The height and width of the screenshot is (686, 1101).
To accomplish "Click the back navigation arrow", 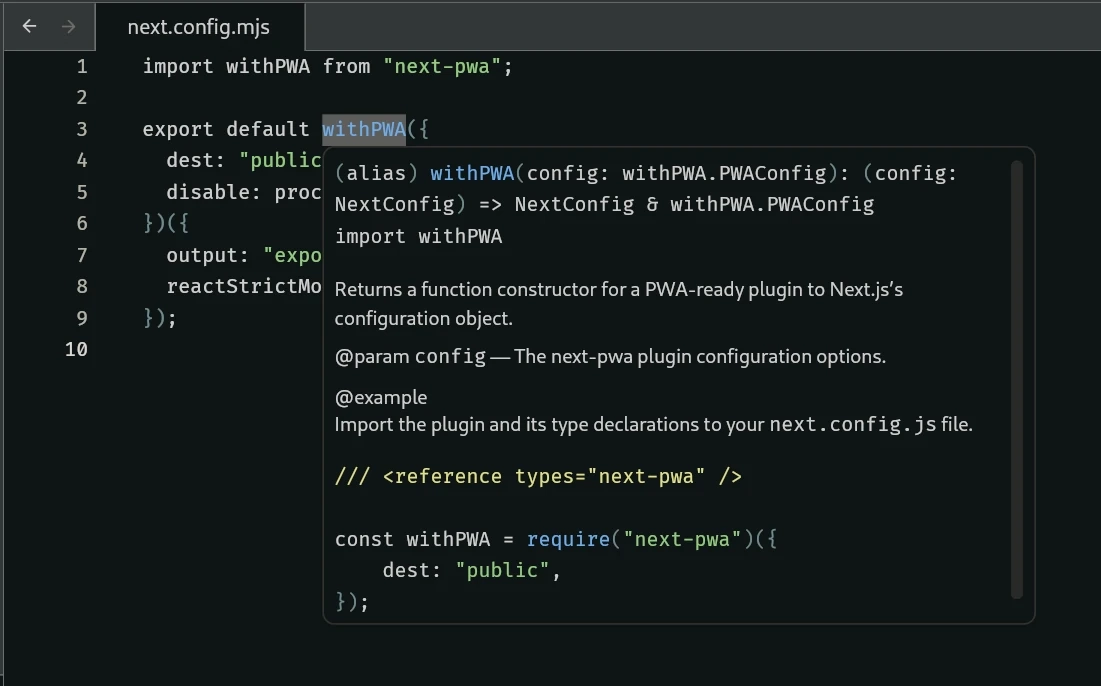I will [x=29, y=27].
